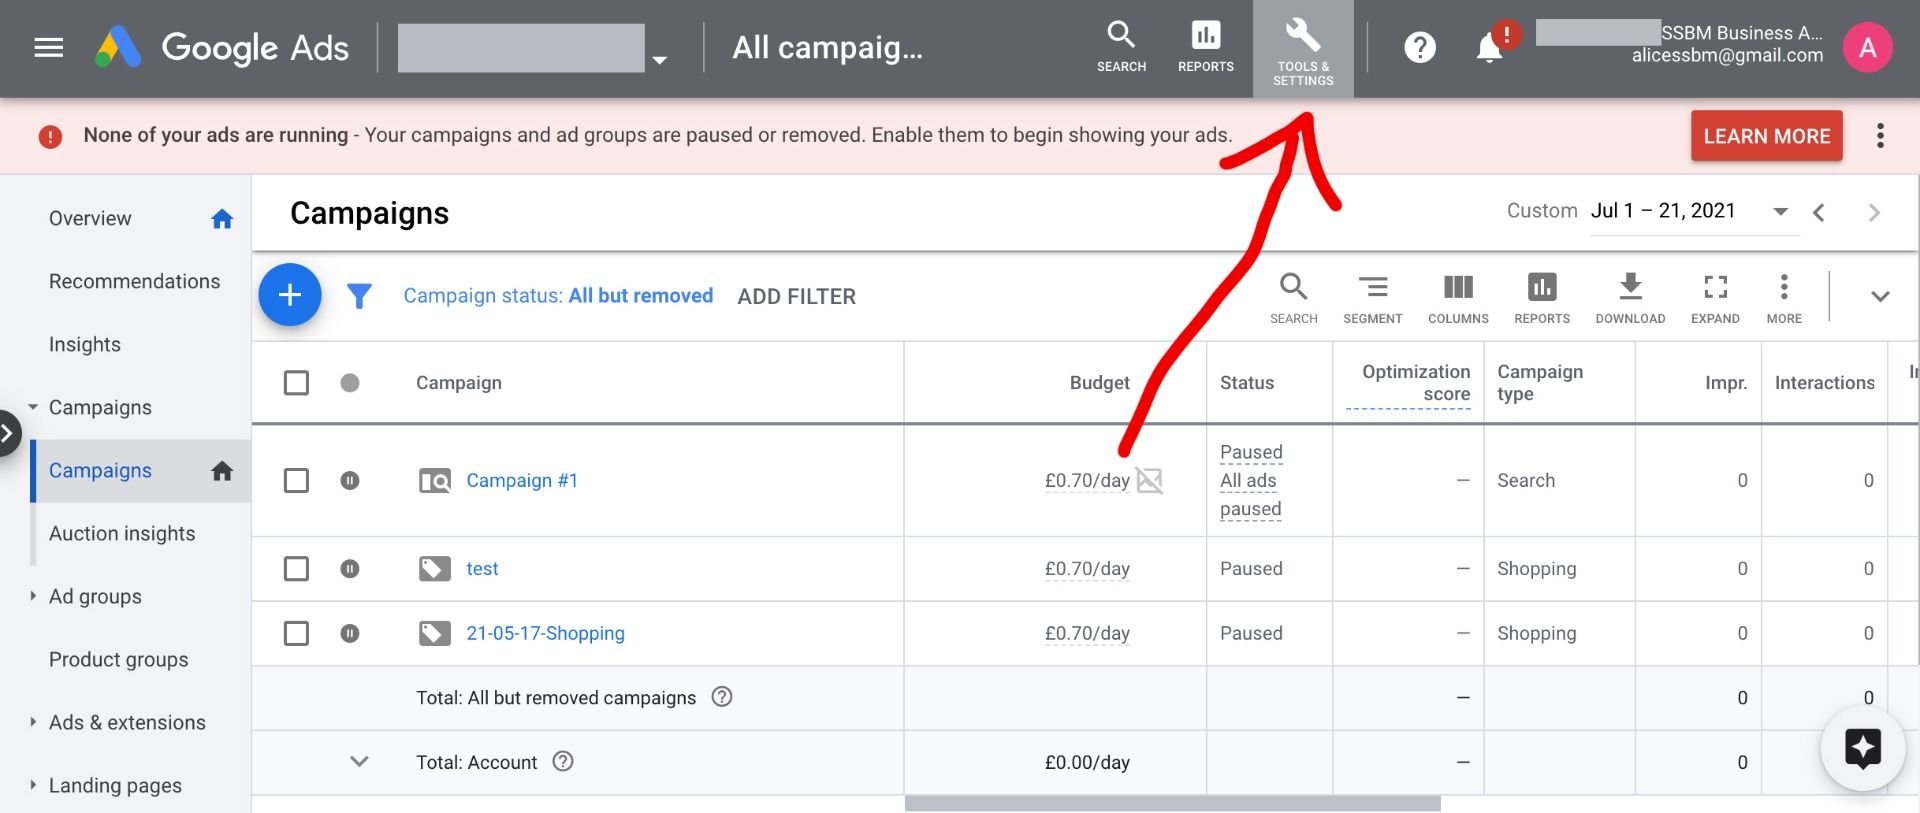1920x813 pixels.
Task: Open the date range dropdown arrow
Action: coord(1780,212)
